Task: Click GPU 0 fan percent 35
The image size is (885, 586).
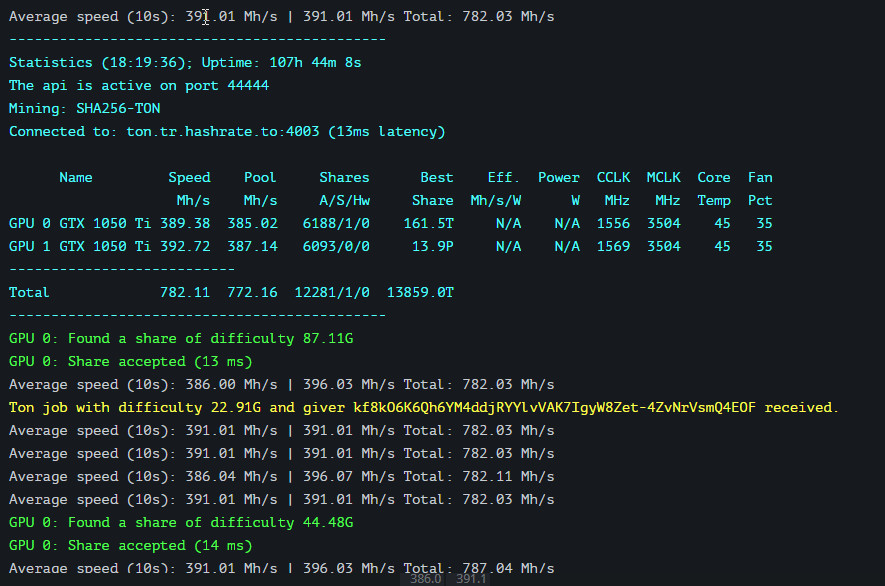Action: pos(764,224)
